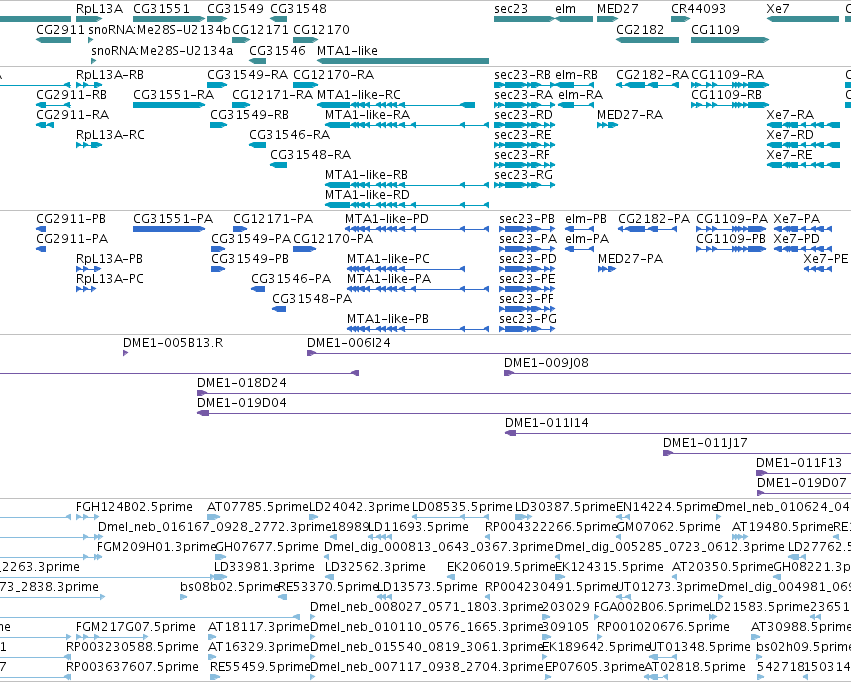The width and height of the screenshot is (851, 682).
Task: Select EST LD32562.3prime
Action: point(376,568)
